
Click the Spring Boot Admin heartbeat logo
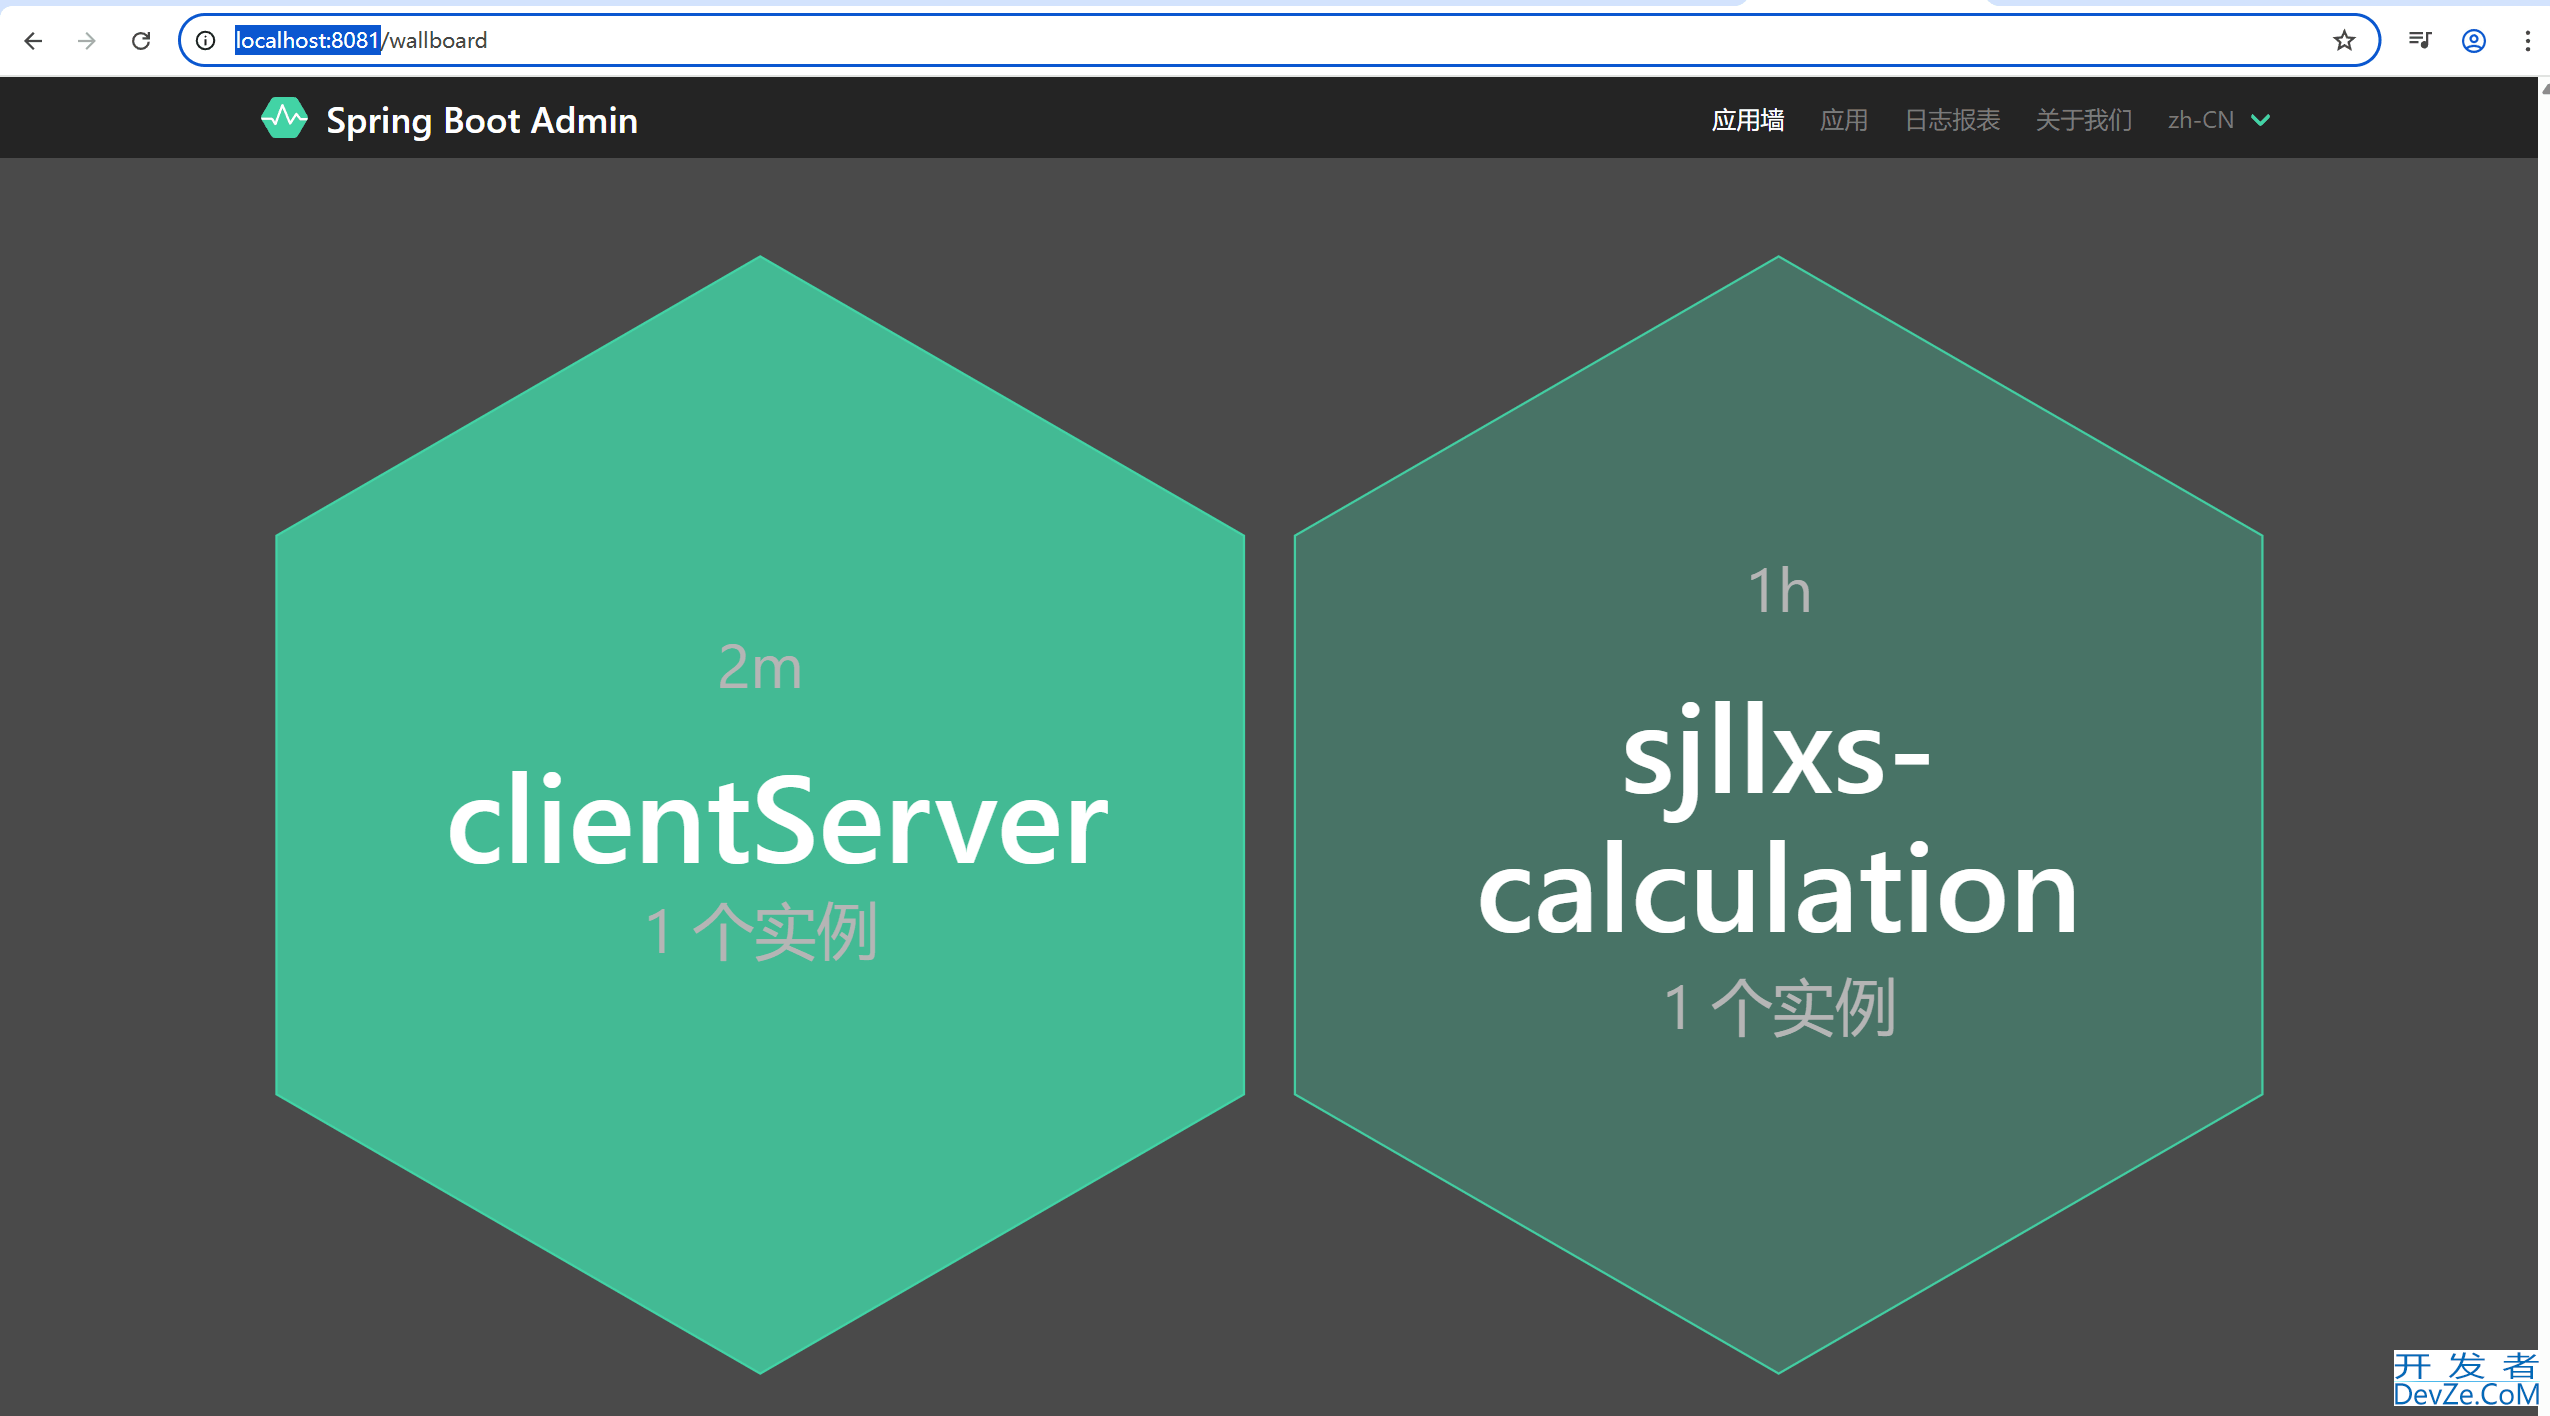click(284, 119)
